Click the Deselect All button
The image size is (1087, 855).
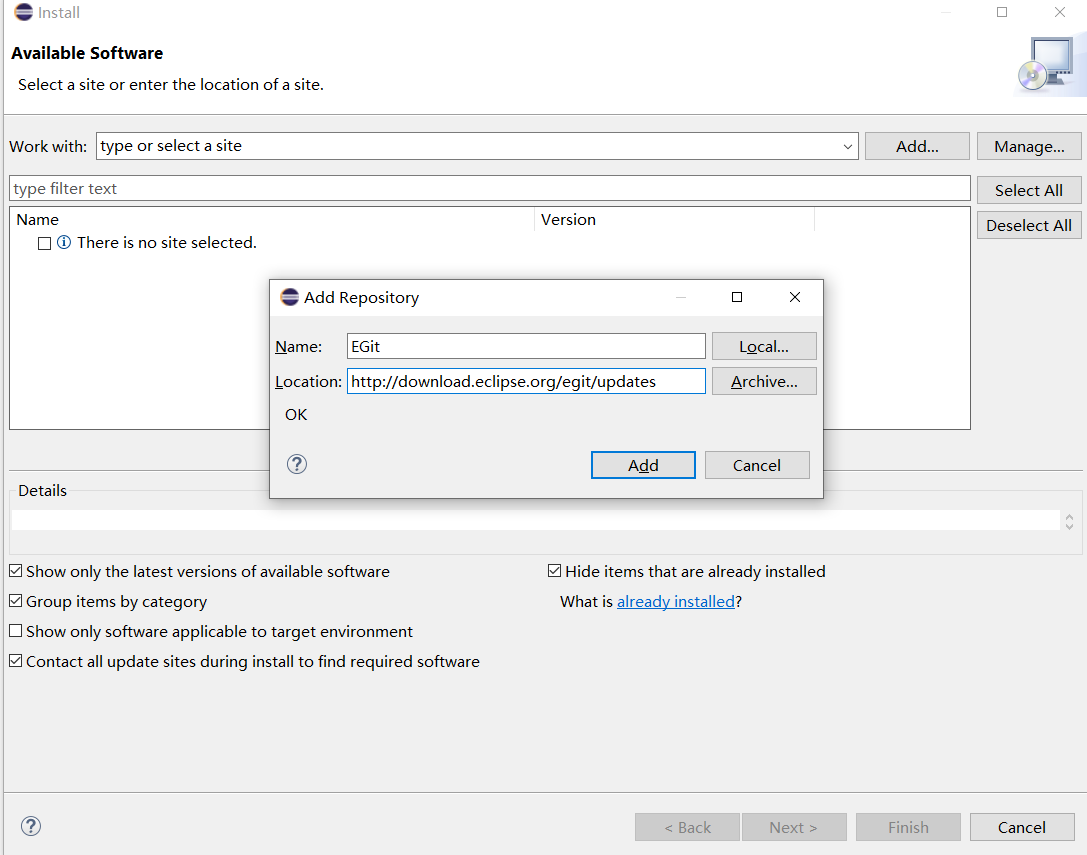click(x=1029, y=225)
